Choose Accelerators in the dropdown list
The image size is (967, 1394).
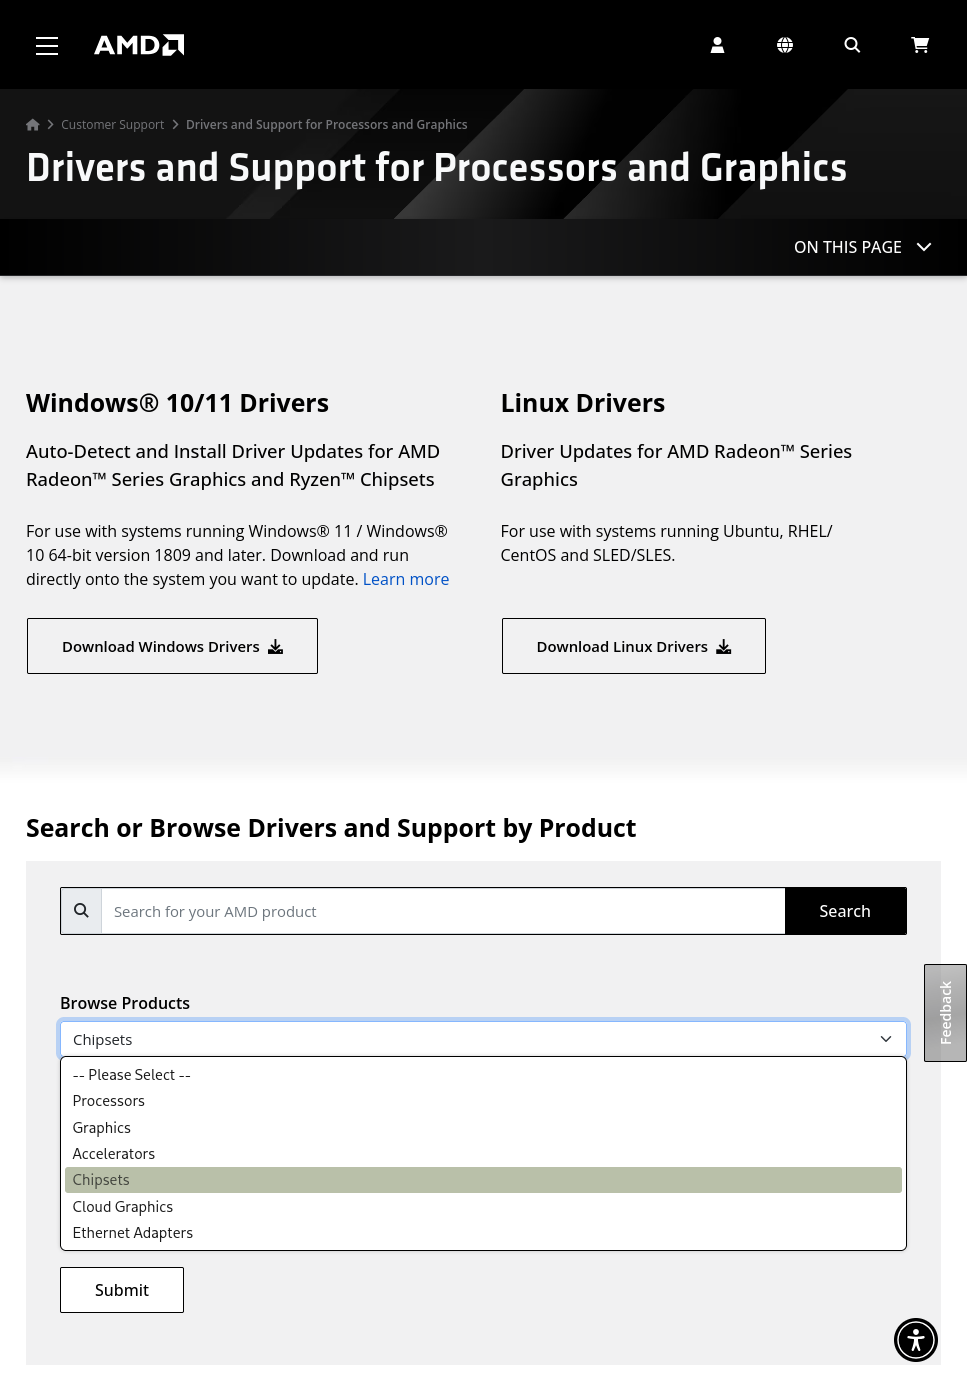tap(114, 1154)
